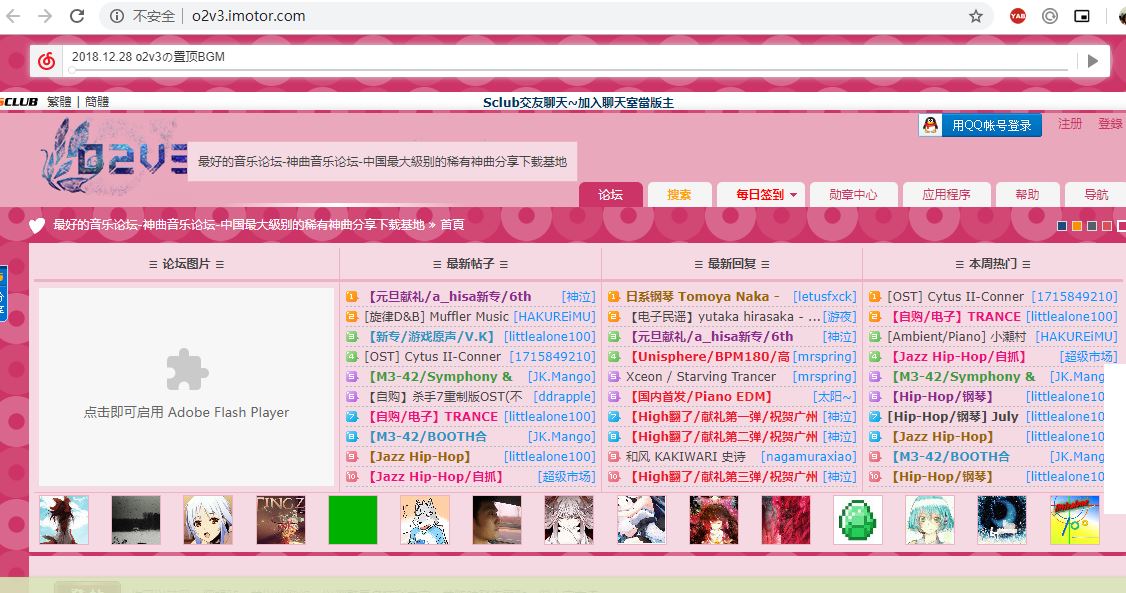Image resolution: width=1126 pixels, height=593 pixels.
Task: Open the 帮助 tab
Action: (x=1028, y=195)
